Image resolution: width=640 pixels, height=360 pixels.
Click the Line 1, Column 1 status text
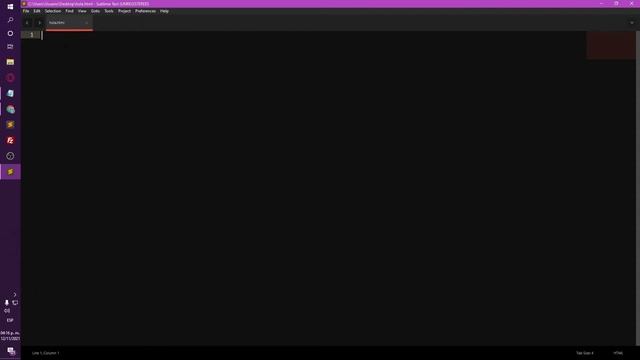point(46,353)
